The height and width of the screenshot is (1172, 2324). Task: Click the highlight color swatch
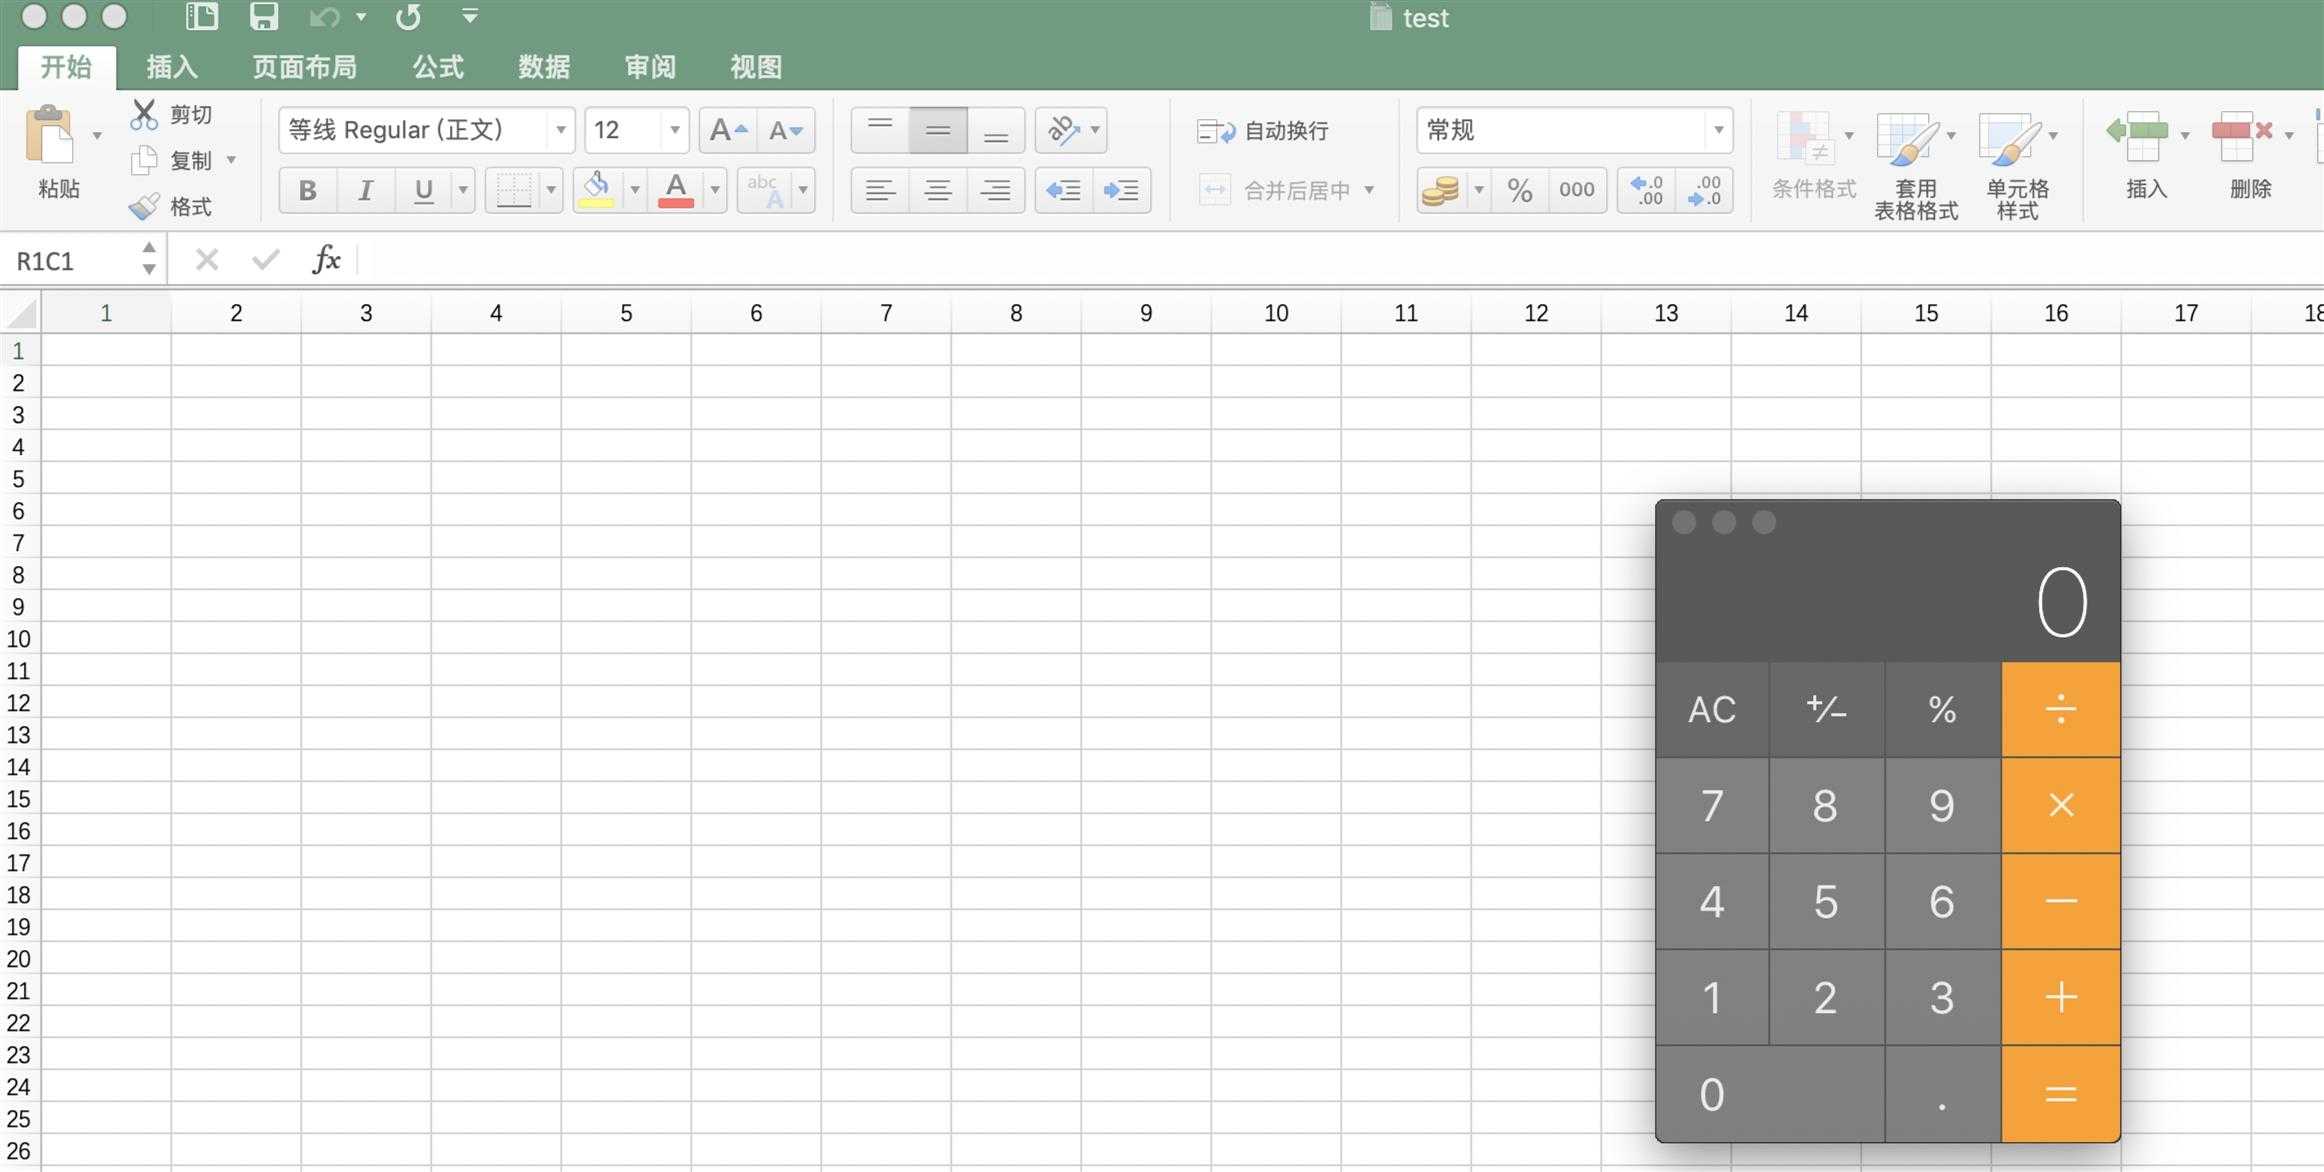[x=598, y=199]
